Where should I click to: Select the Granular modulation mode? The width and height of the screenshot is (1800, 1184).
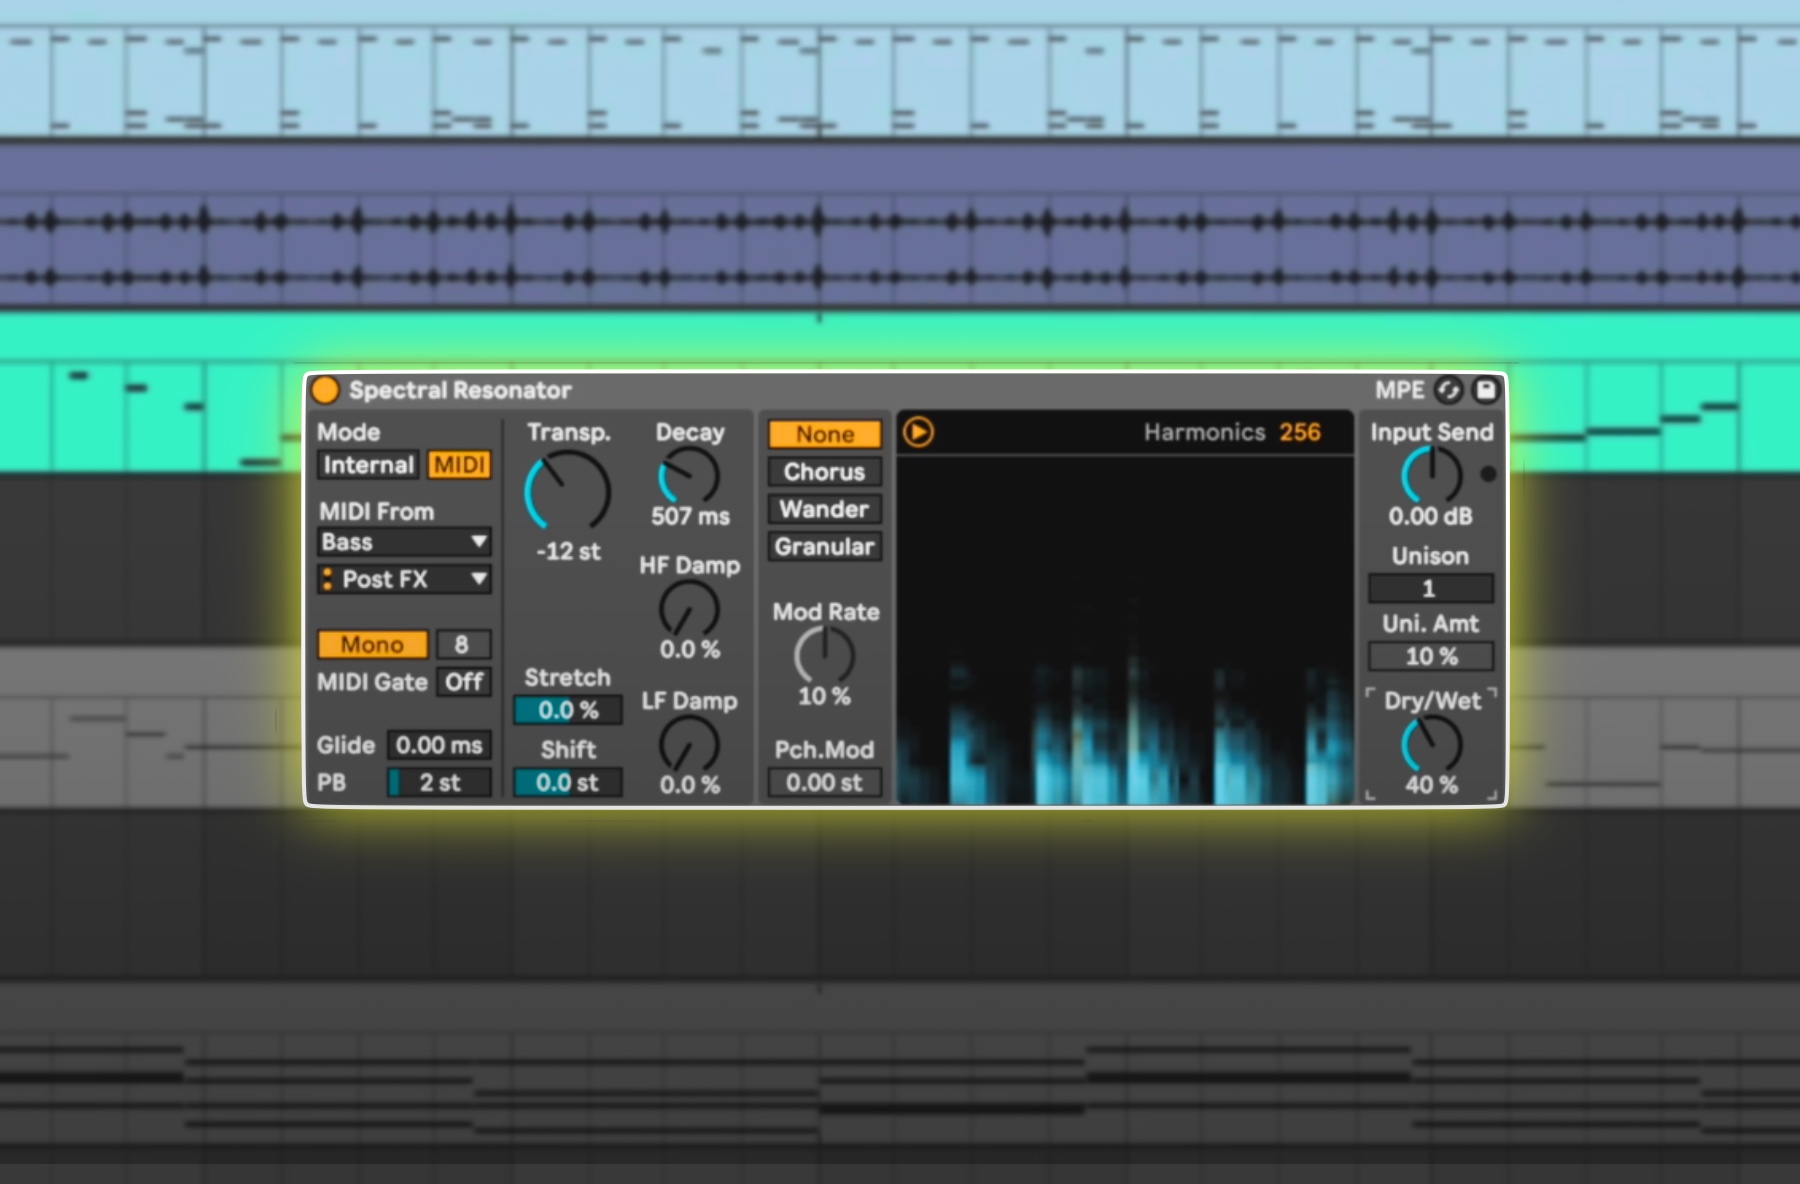tap(823, 547)
